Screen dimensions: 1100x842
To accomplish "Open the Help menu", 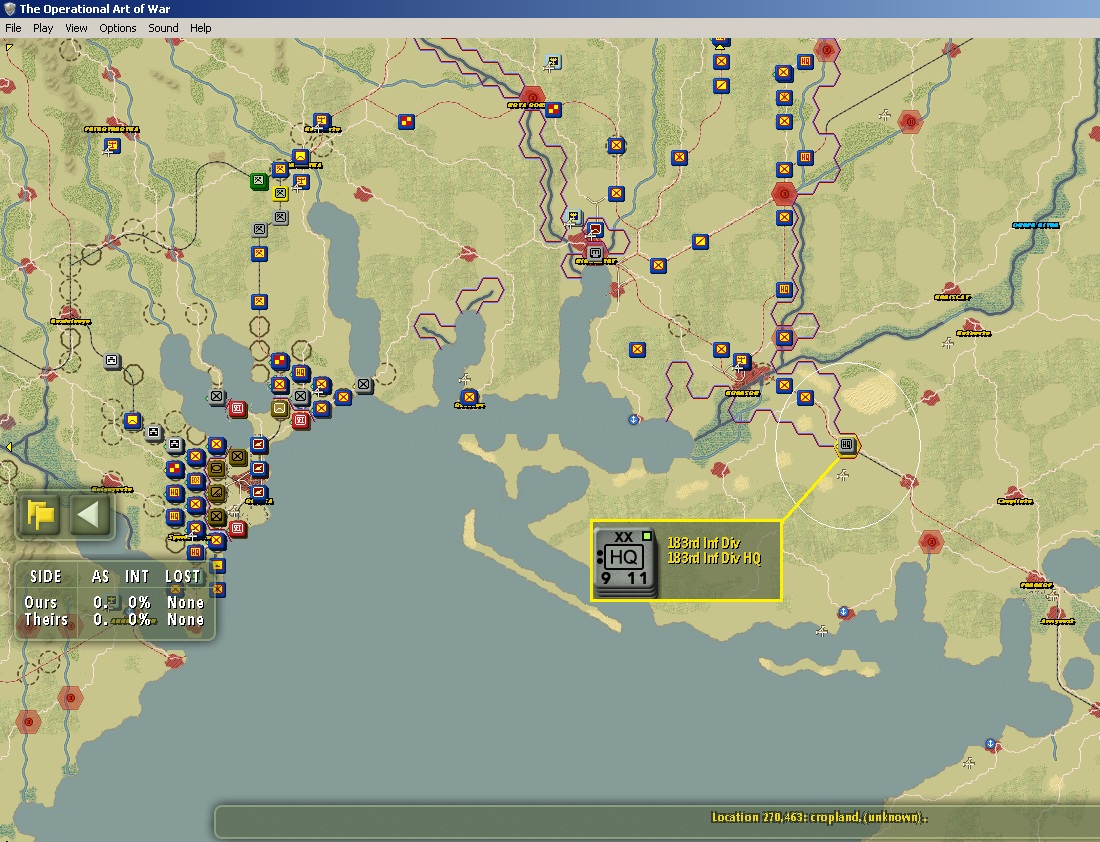I will 200,28.
